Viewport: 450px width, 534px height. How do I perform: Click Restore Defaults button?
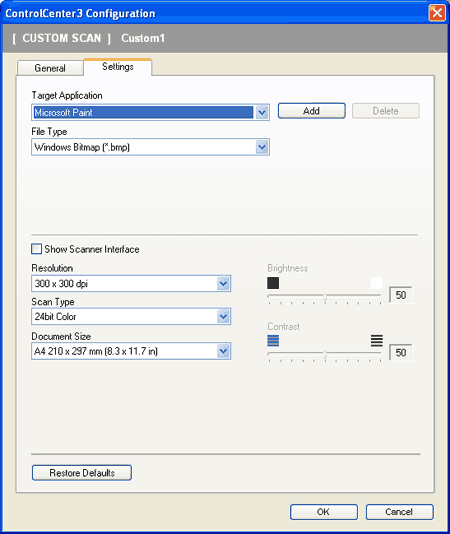[82, 473]
